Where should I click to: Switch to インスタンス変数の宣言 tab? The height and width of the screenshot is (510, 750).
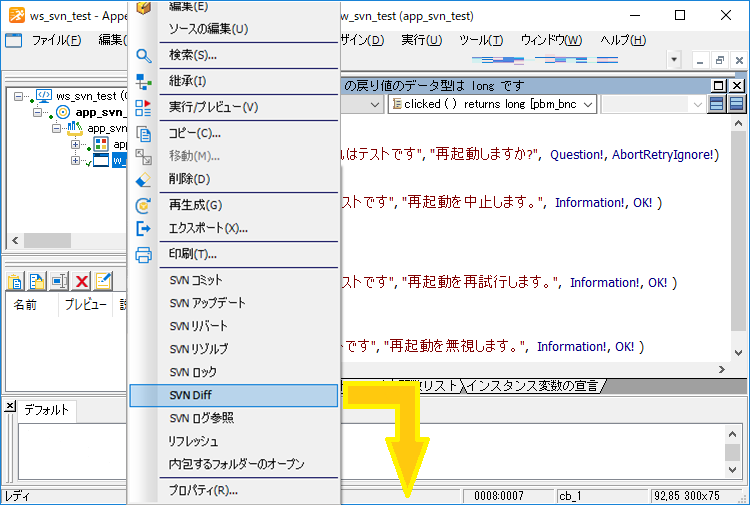click(532, 386)
